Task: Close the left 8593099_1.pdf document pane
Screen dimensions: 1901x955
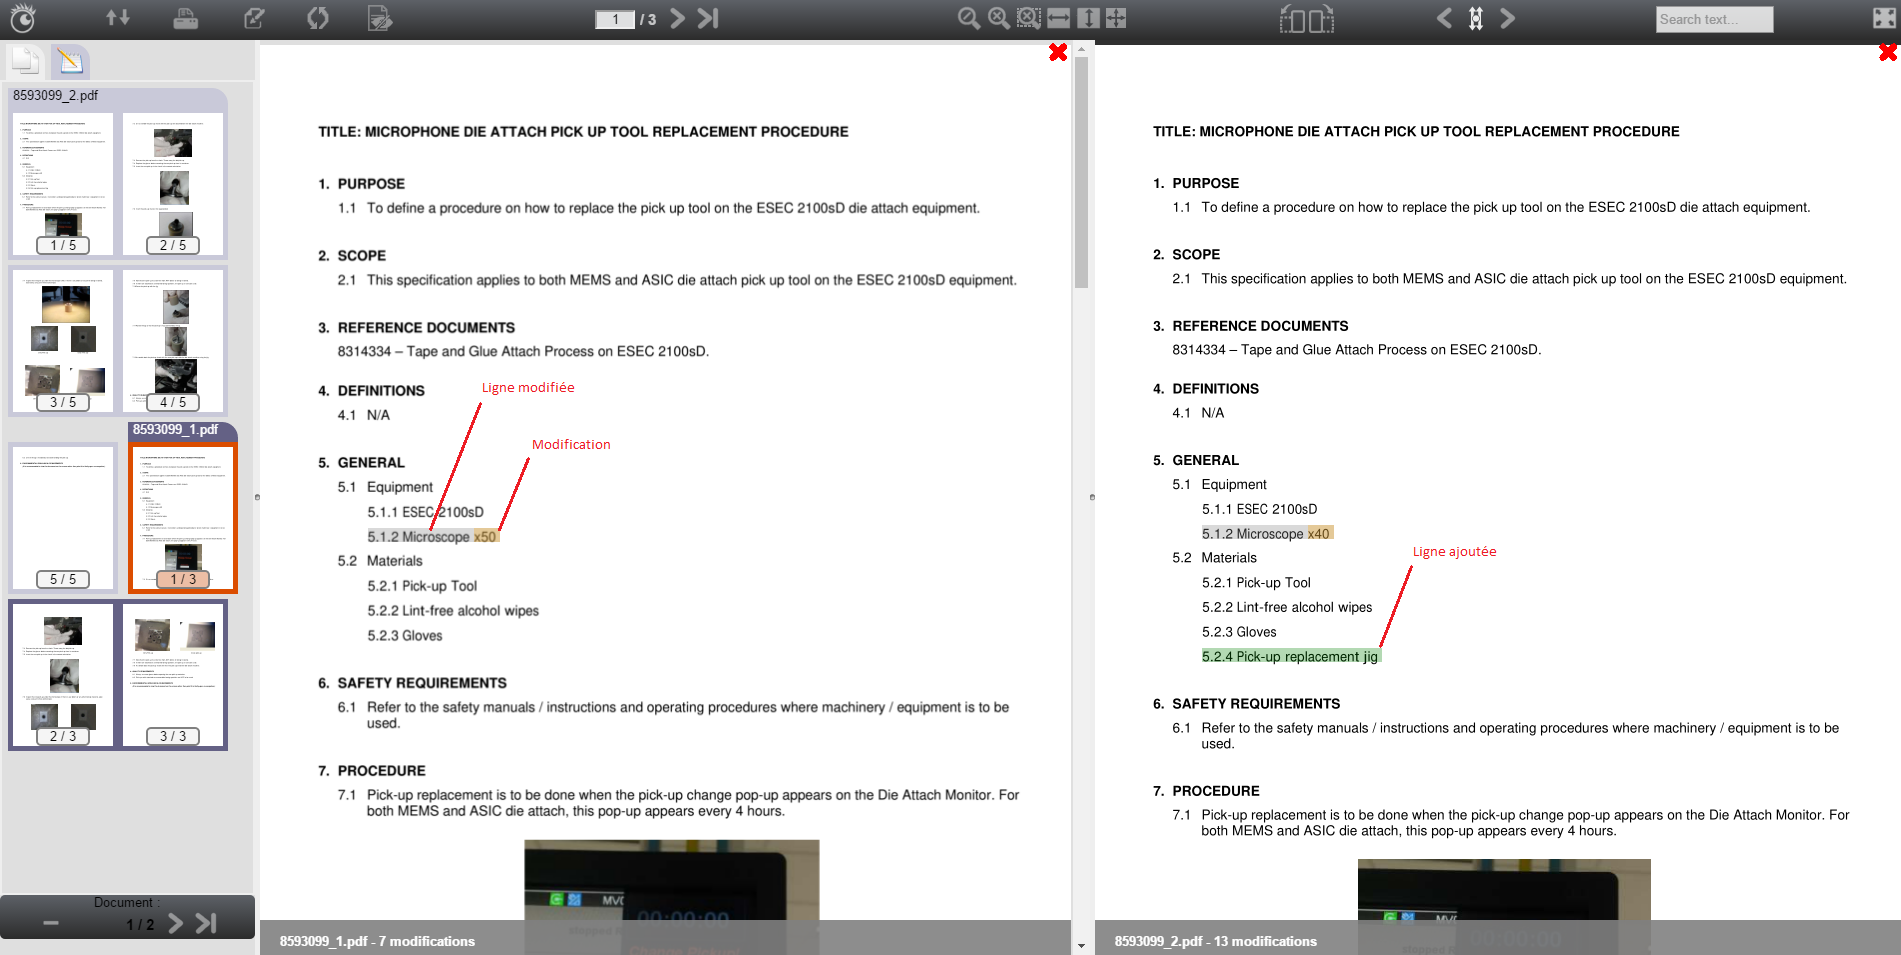Action: [1058, 52]
